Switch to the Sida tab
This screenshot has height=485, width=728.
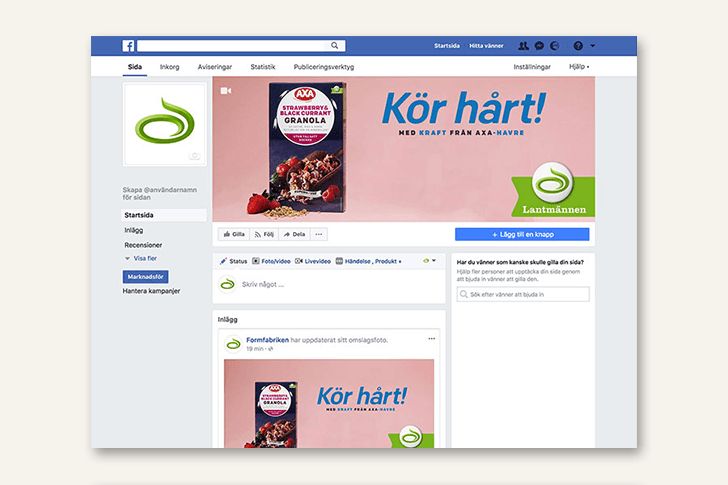click(x=135, y=67)
